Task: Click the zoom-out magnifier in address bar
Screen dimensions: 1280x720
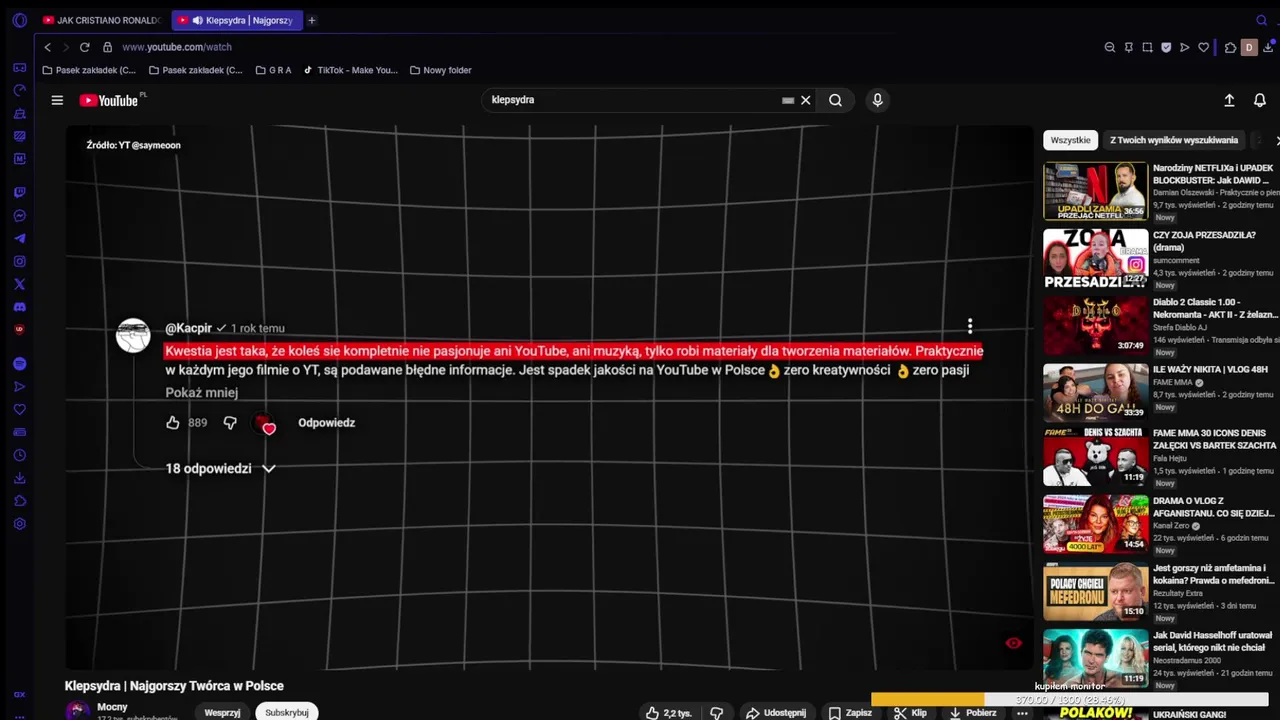Action: point(1110,47)
